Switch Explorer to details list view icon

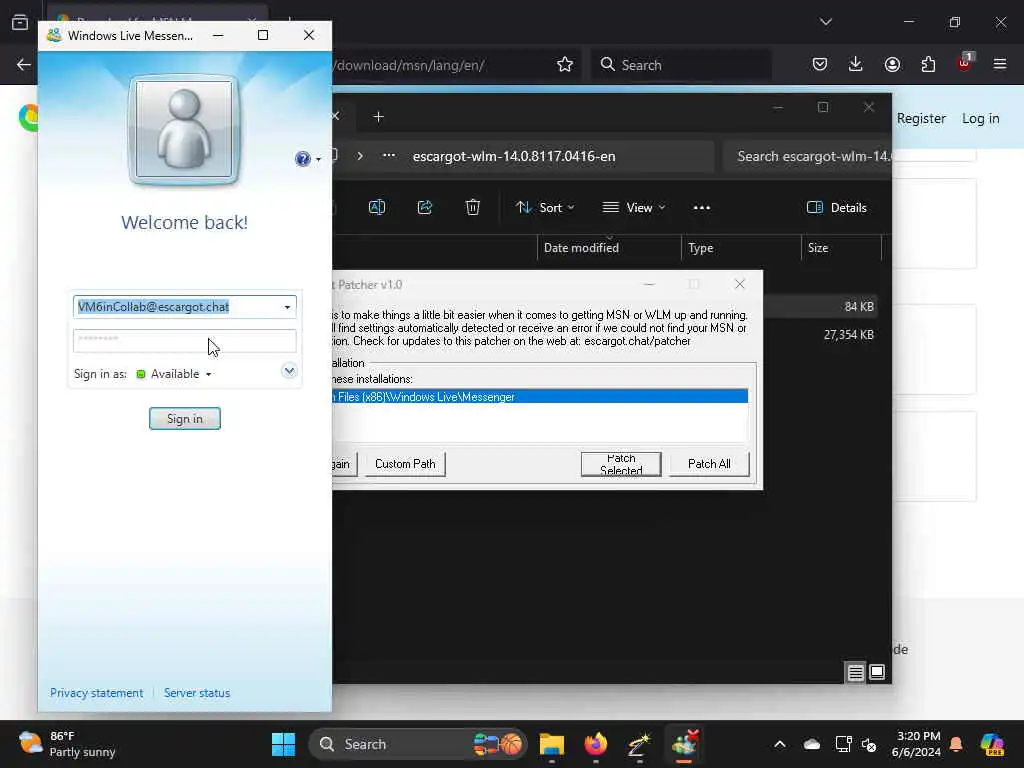856,672
